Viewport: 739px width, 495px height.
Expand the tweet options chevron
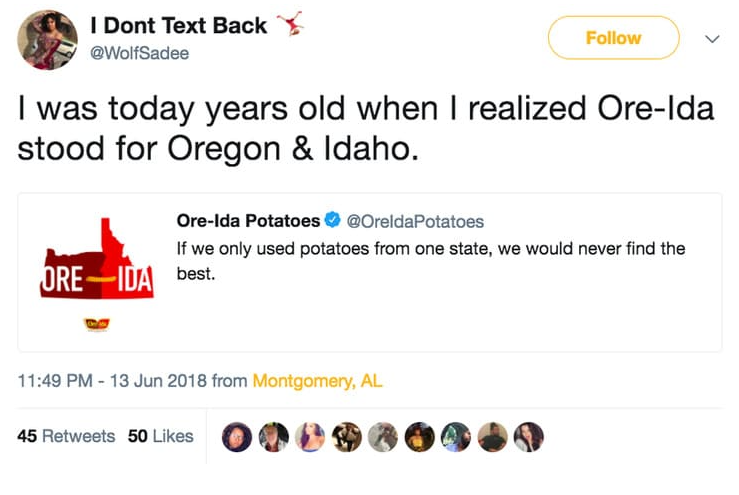coord(712,39)
